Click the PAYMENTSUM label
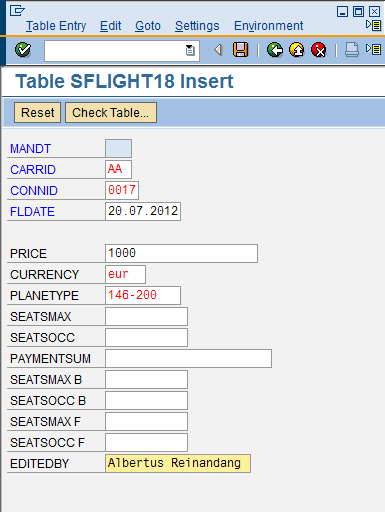This screenshot has width=385, height=512. [50, 359]
